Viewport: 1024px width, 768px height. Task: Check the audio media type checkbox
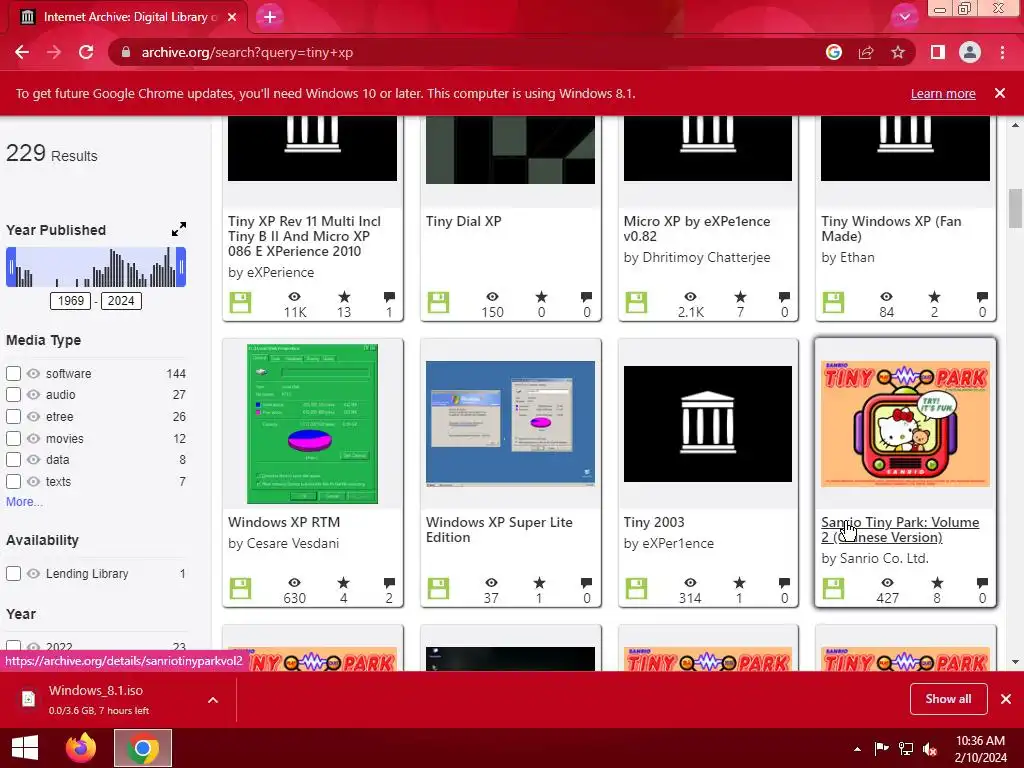pos(13,394)
